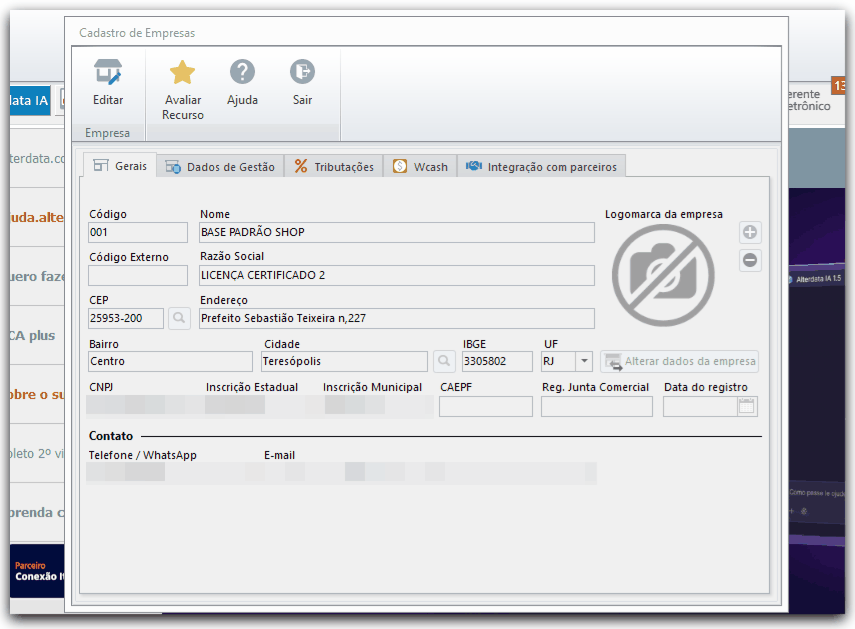Click the Nome input field
This screenshot has height=629, width=855.
pyautogui.click(x=397, y=232)
